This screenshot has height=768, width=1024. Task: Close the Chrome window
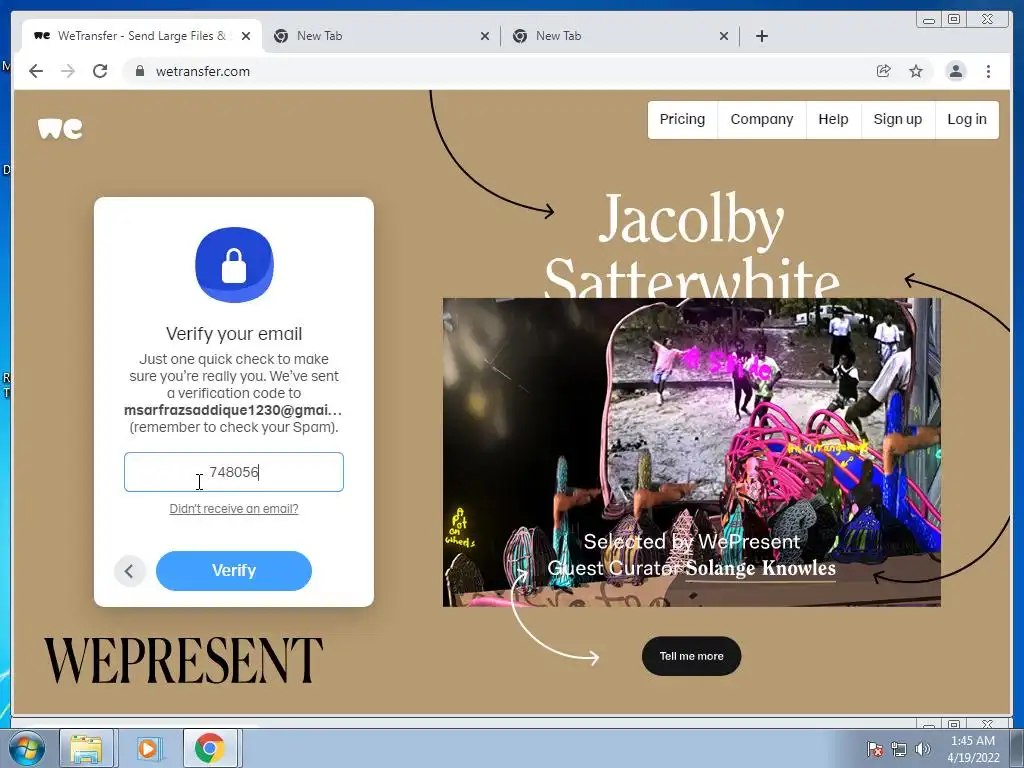(987, 20)
